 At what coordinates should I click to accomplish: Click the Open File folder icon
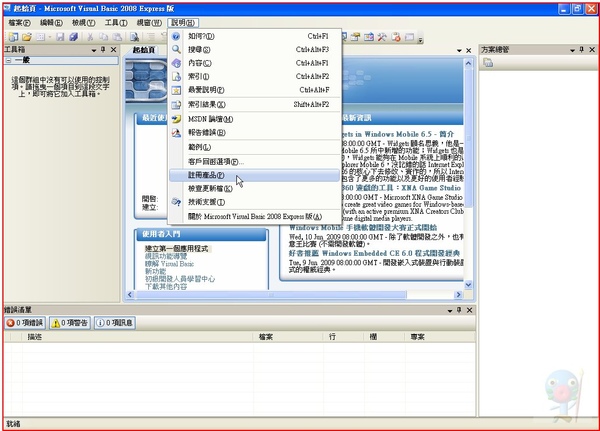27,37
